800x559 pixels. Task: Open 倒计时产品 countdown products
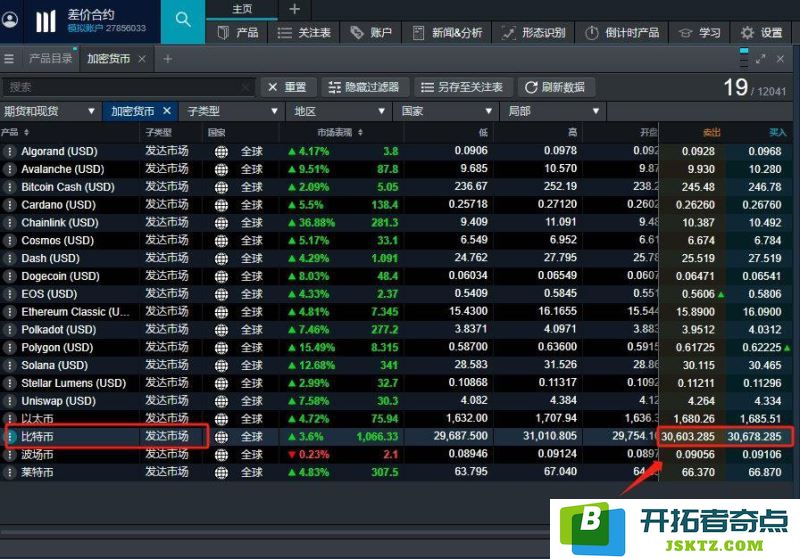click(622, 33)
